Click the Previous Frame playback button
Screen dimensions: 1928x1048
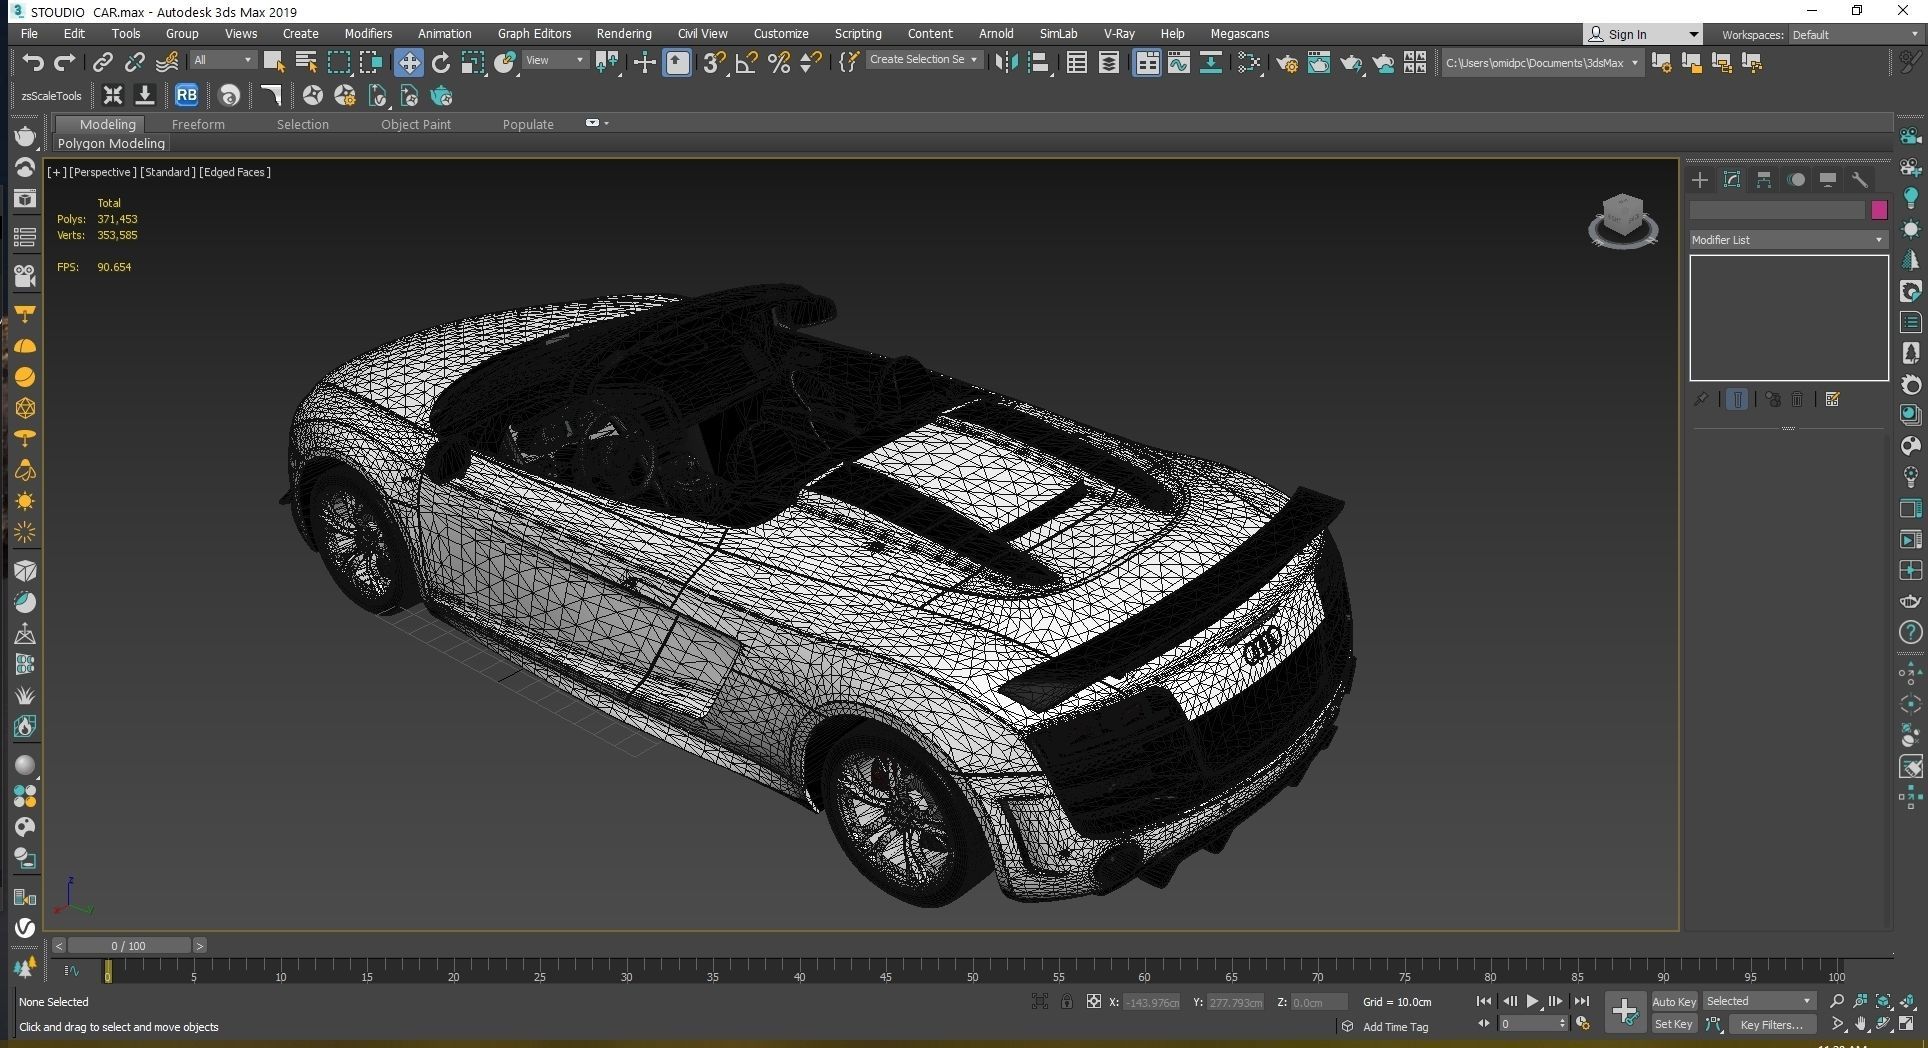point(1509,1001)
